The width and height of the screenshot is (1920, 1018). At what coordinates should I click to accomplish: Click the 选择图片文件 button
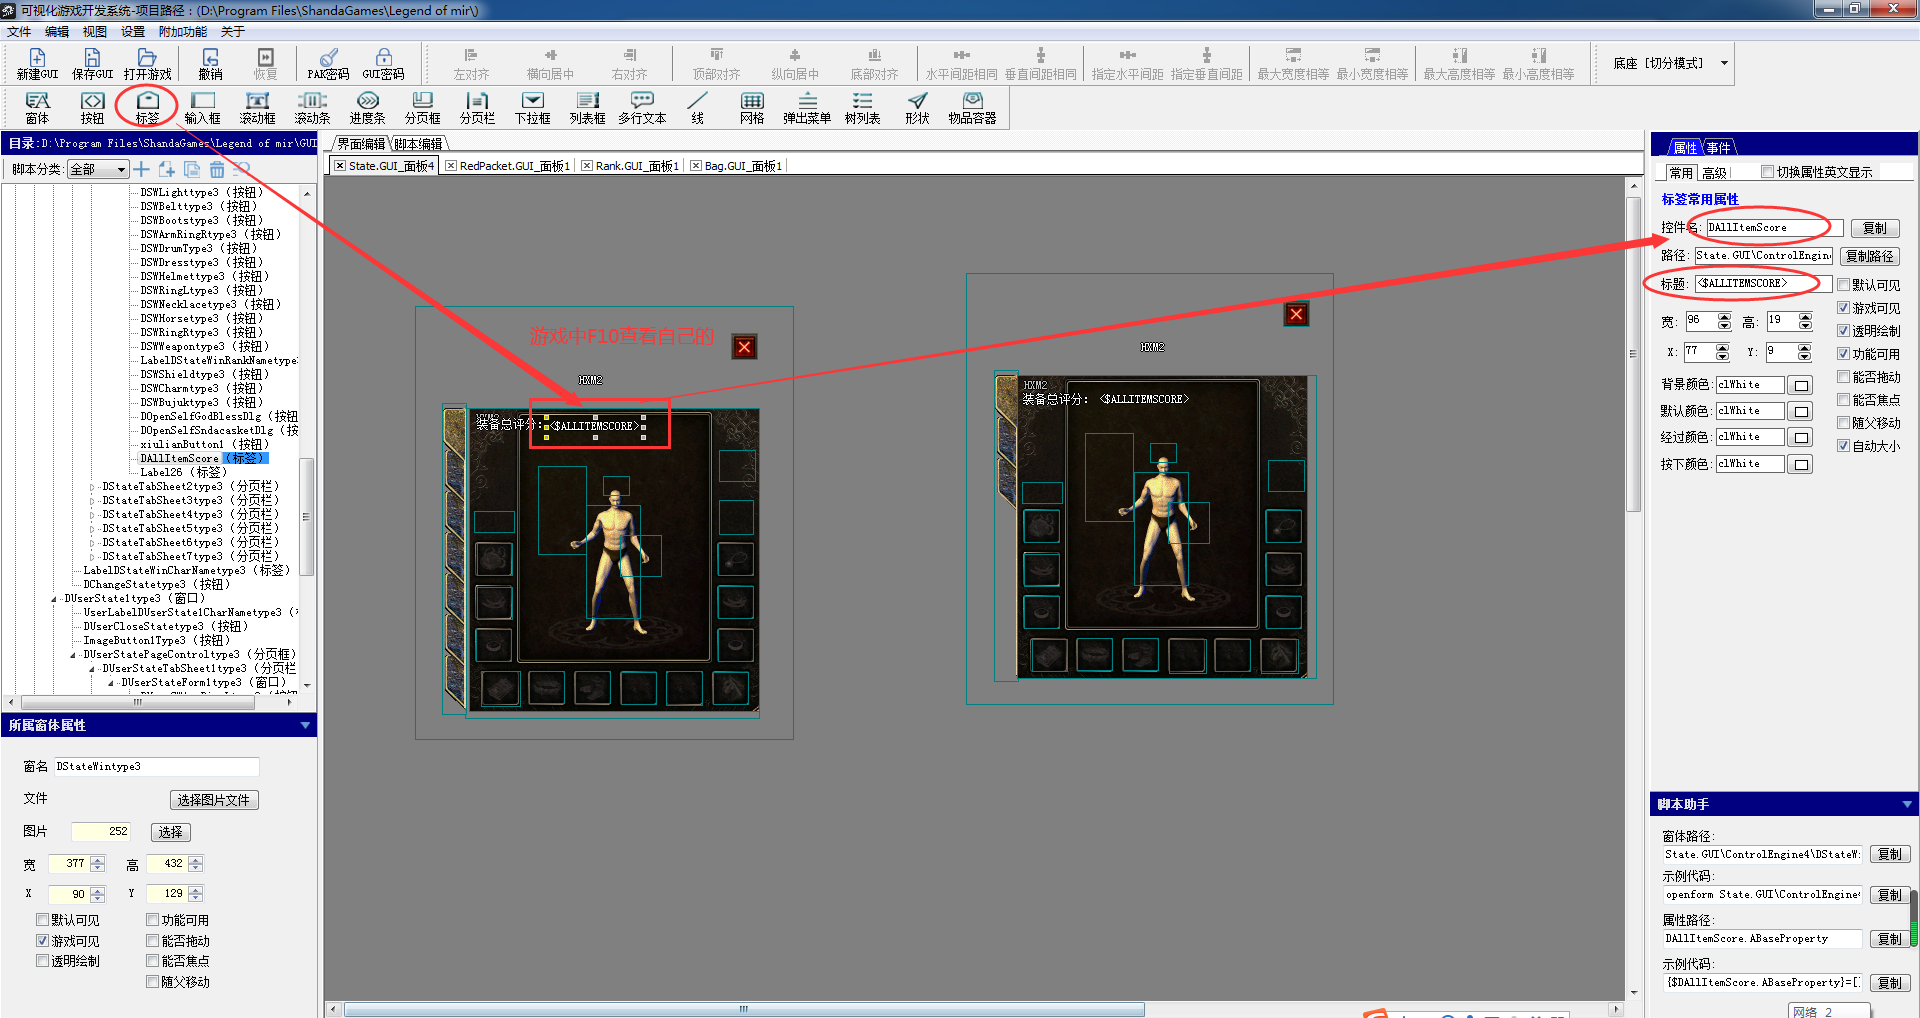point(214,800)
